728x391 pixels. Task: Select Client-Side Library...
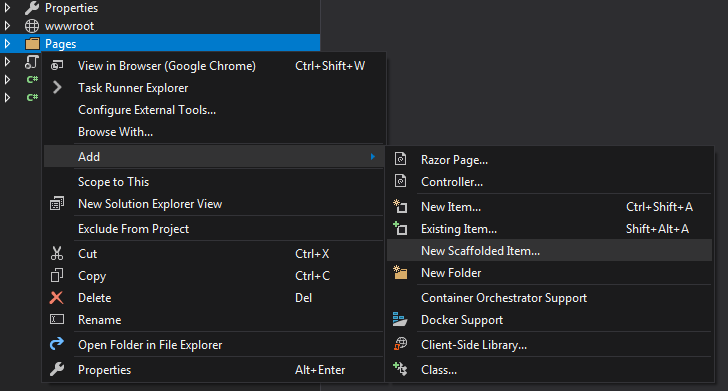click(x=549, y=345)
